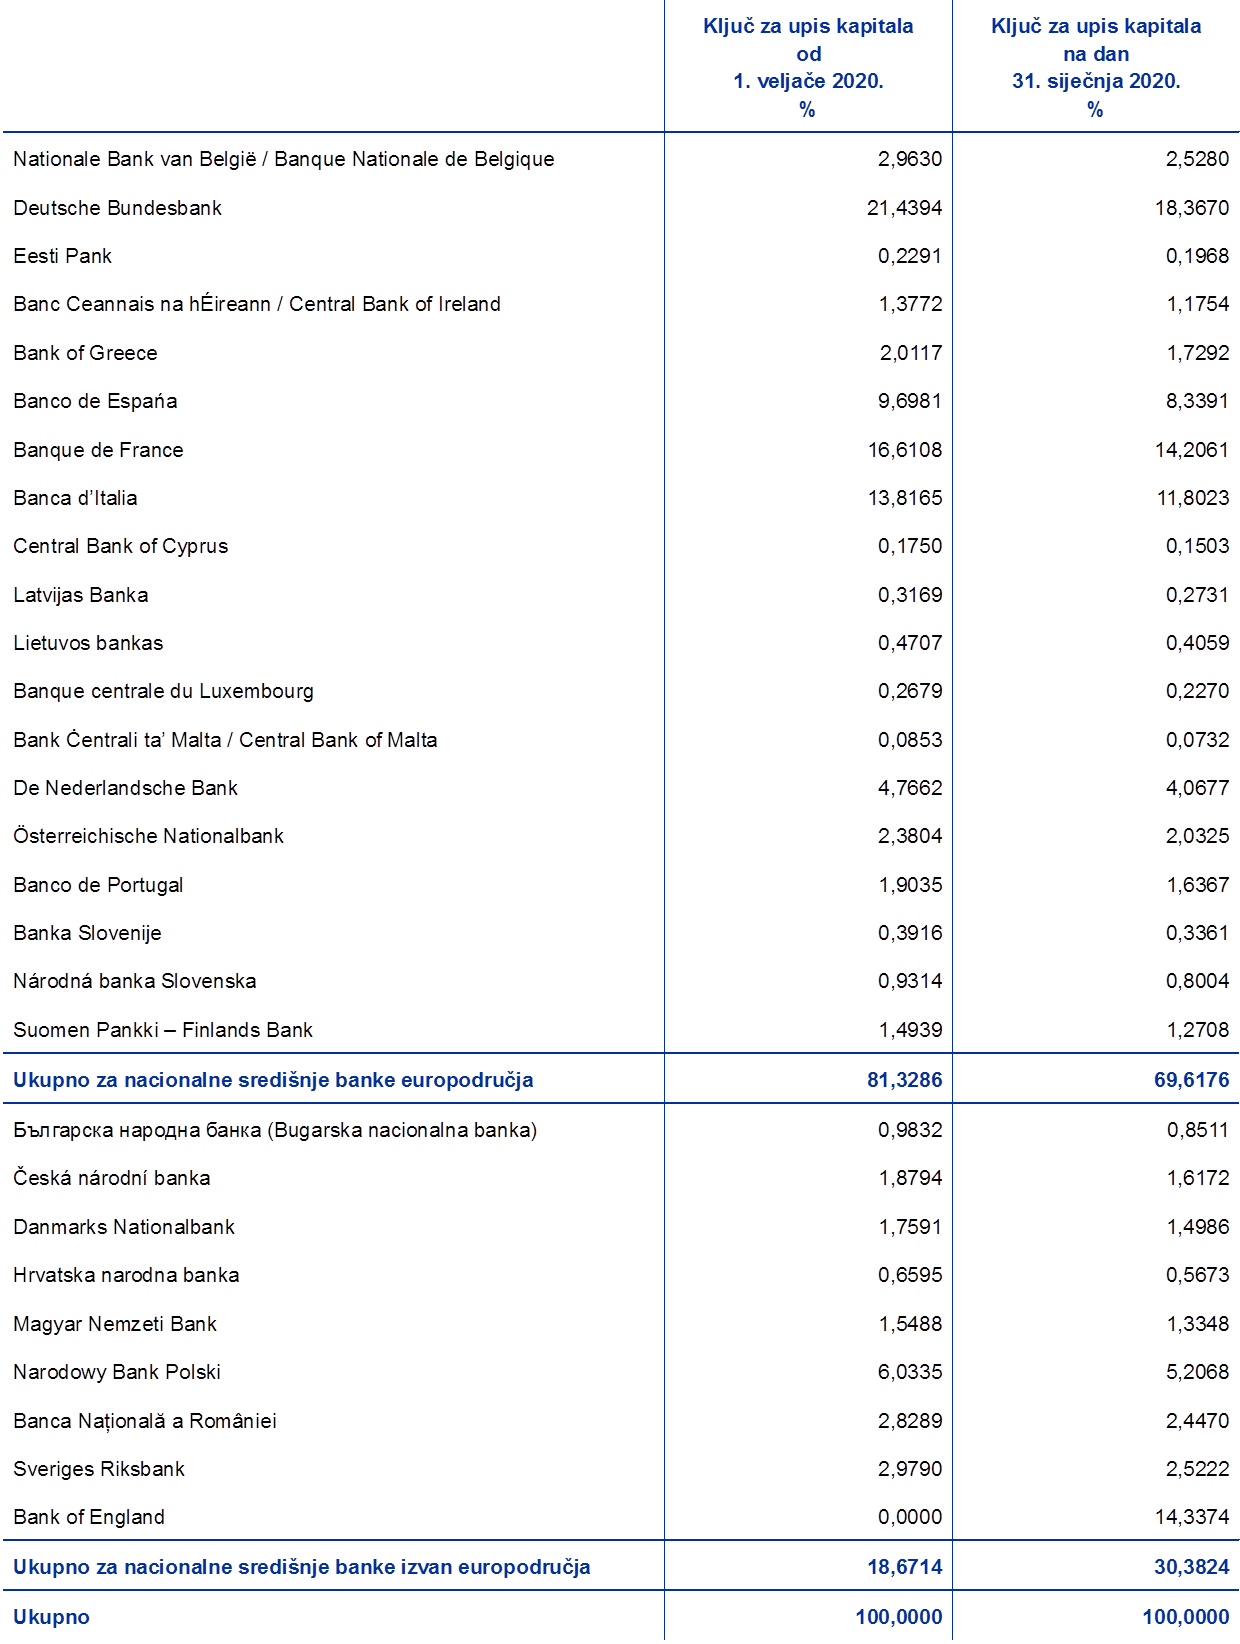Select the Magyar Nemzeti Bank label
1240x1644 pixels.
click(x=115, y=1324)
